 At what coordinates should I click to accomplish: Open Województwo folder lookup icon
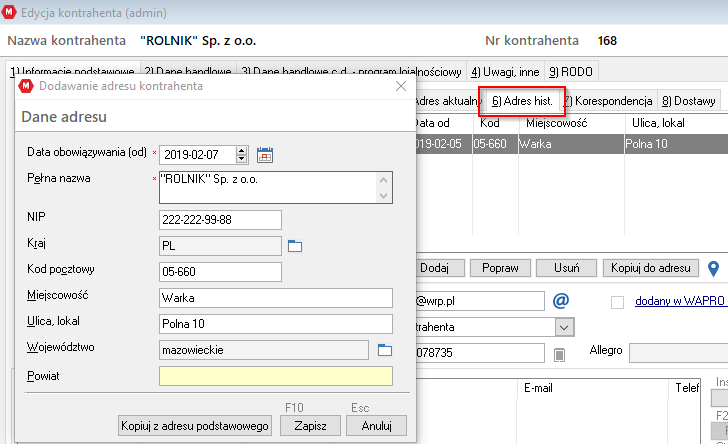coord(385,350)
